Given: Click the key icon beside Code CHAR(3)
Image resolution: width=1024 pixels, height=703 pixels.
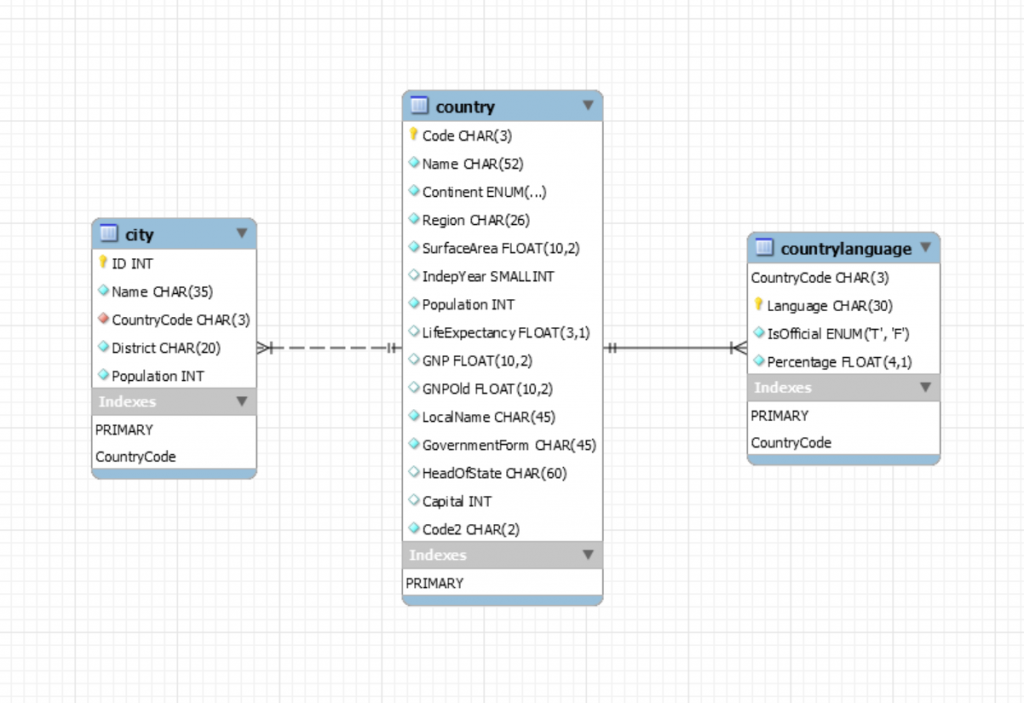Looking at the screenshot, I should pyautogui.click(x=413, y=135).
